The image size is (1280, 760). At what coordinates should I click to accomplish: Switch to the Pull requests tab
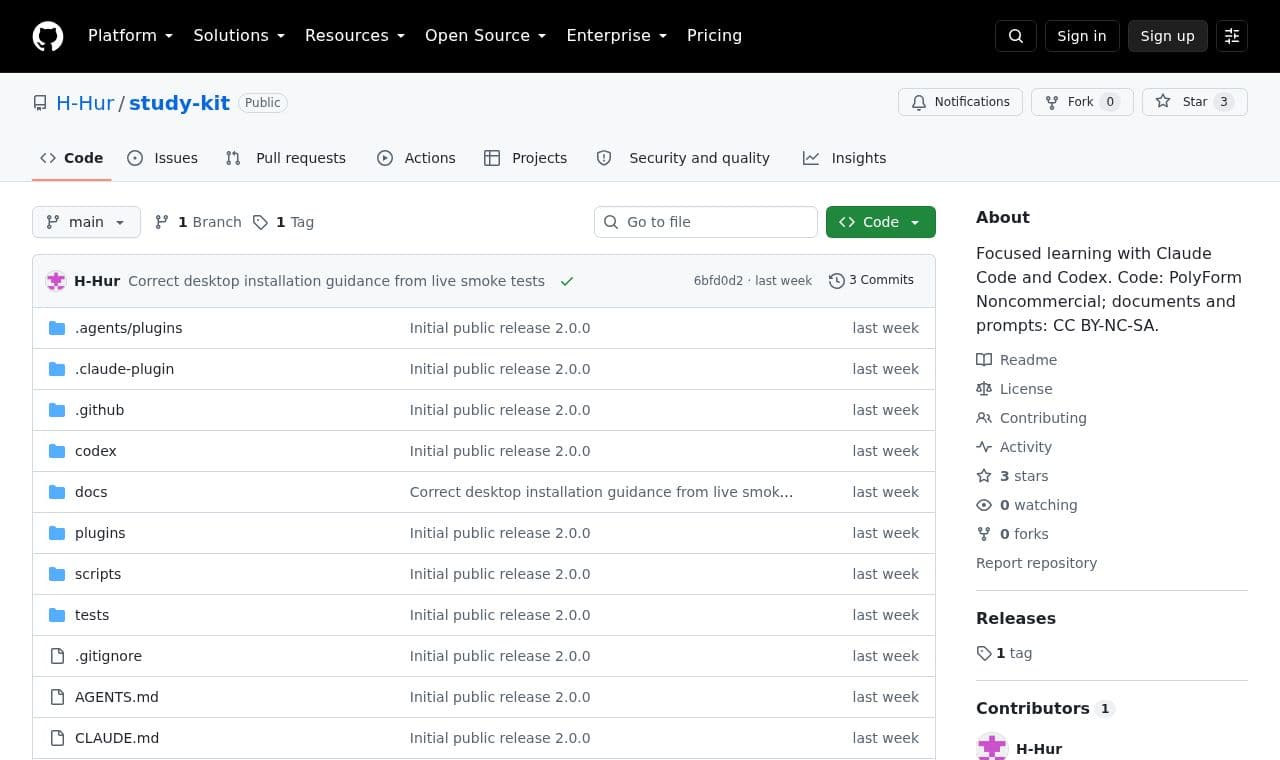pyautogui.click(x=286, y=158)
